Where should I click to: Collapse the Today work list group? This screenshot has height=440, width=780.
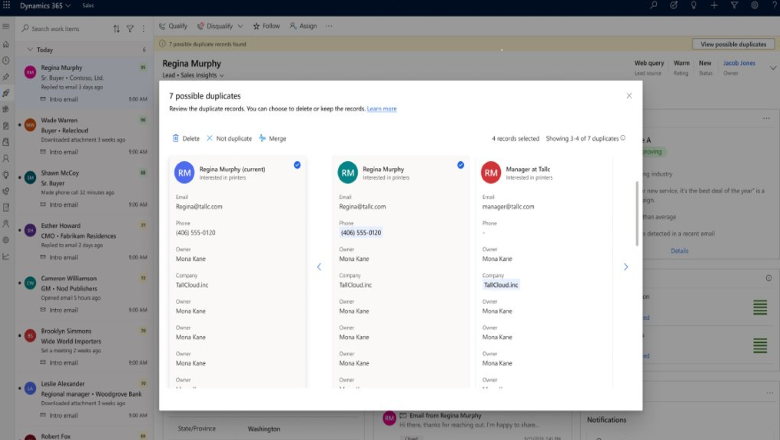pos(30,50)
